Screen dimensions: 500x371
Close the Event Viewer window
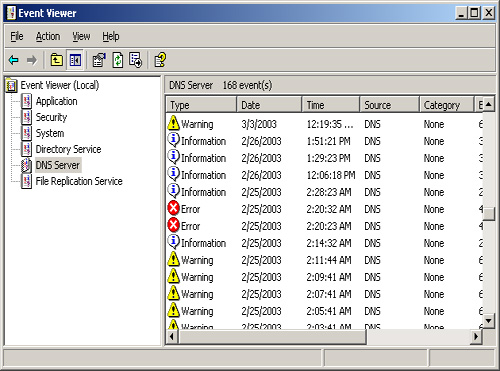pyautogui.click(x=489, y=13)
